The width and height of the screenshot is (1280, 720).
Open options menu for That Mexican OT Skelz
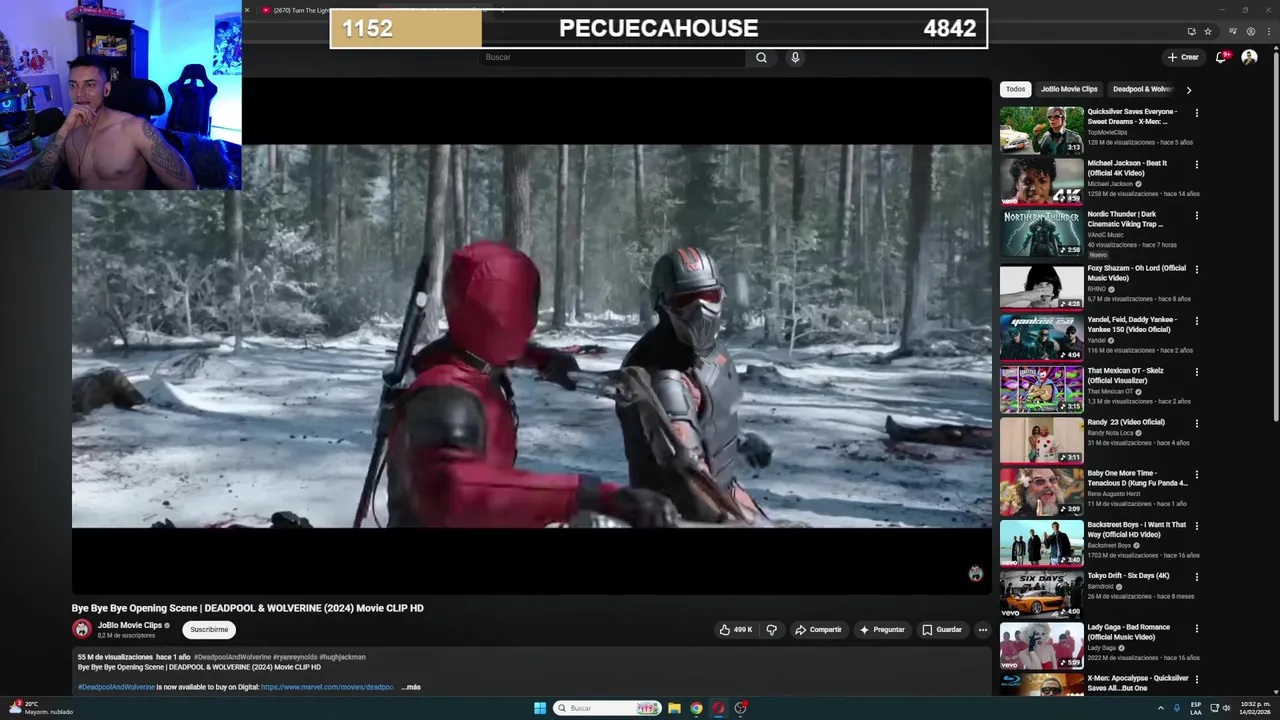point(1196,372)
